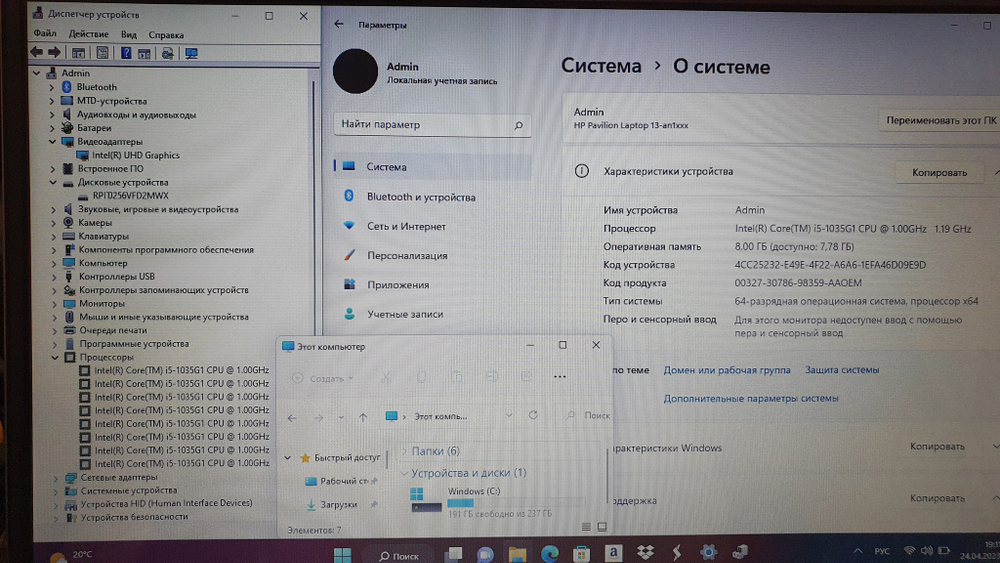Click Переименовать этот ПК button
The height and width of the screenshot is (563, 1000).
[x=940, y=121]
